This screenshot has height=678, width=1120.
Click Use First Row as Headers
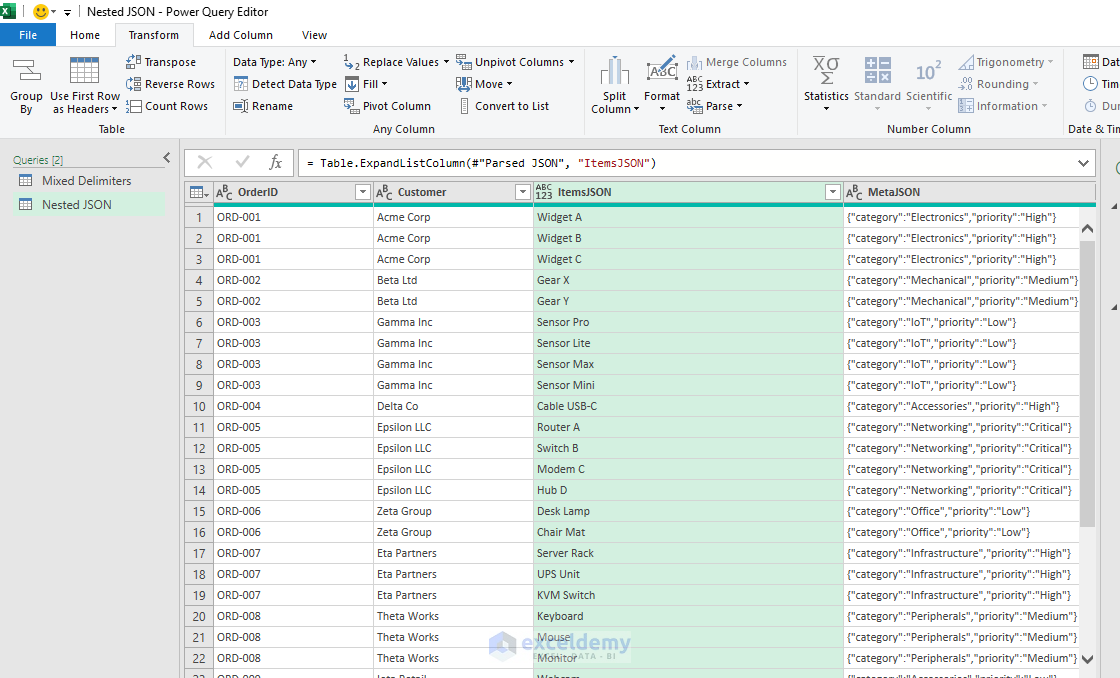click(84, 86)
